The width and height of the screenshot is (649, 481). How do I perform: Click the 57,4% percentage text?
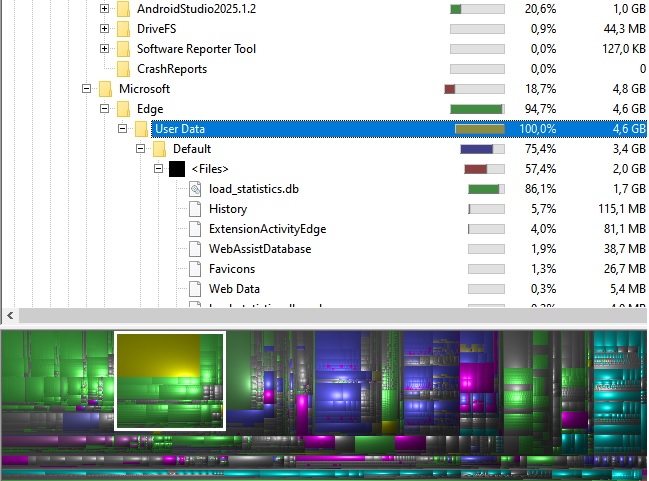coord(540,169)
